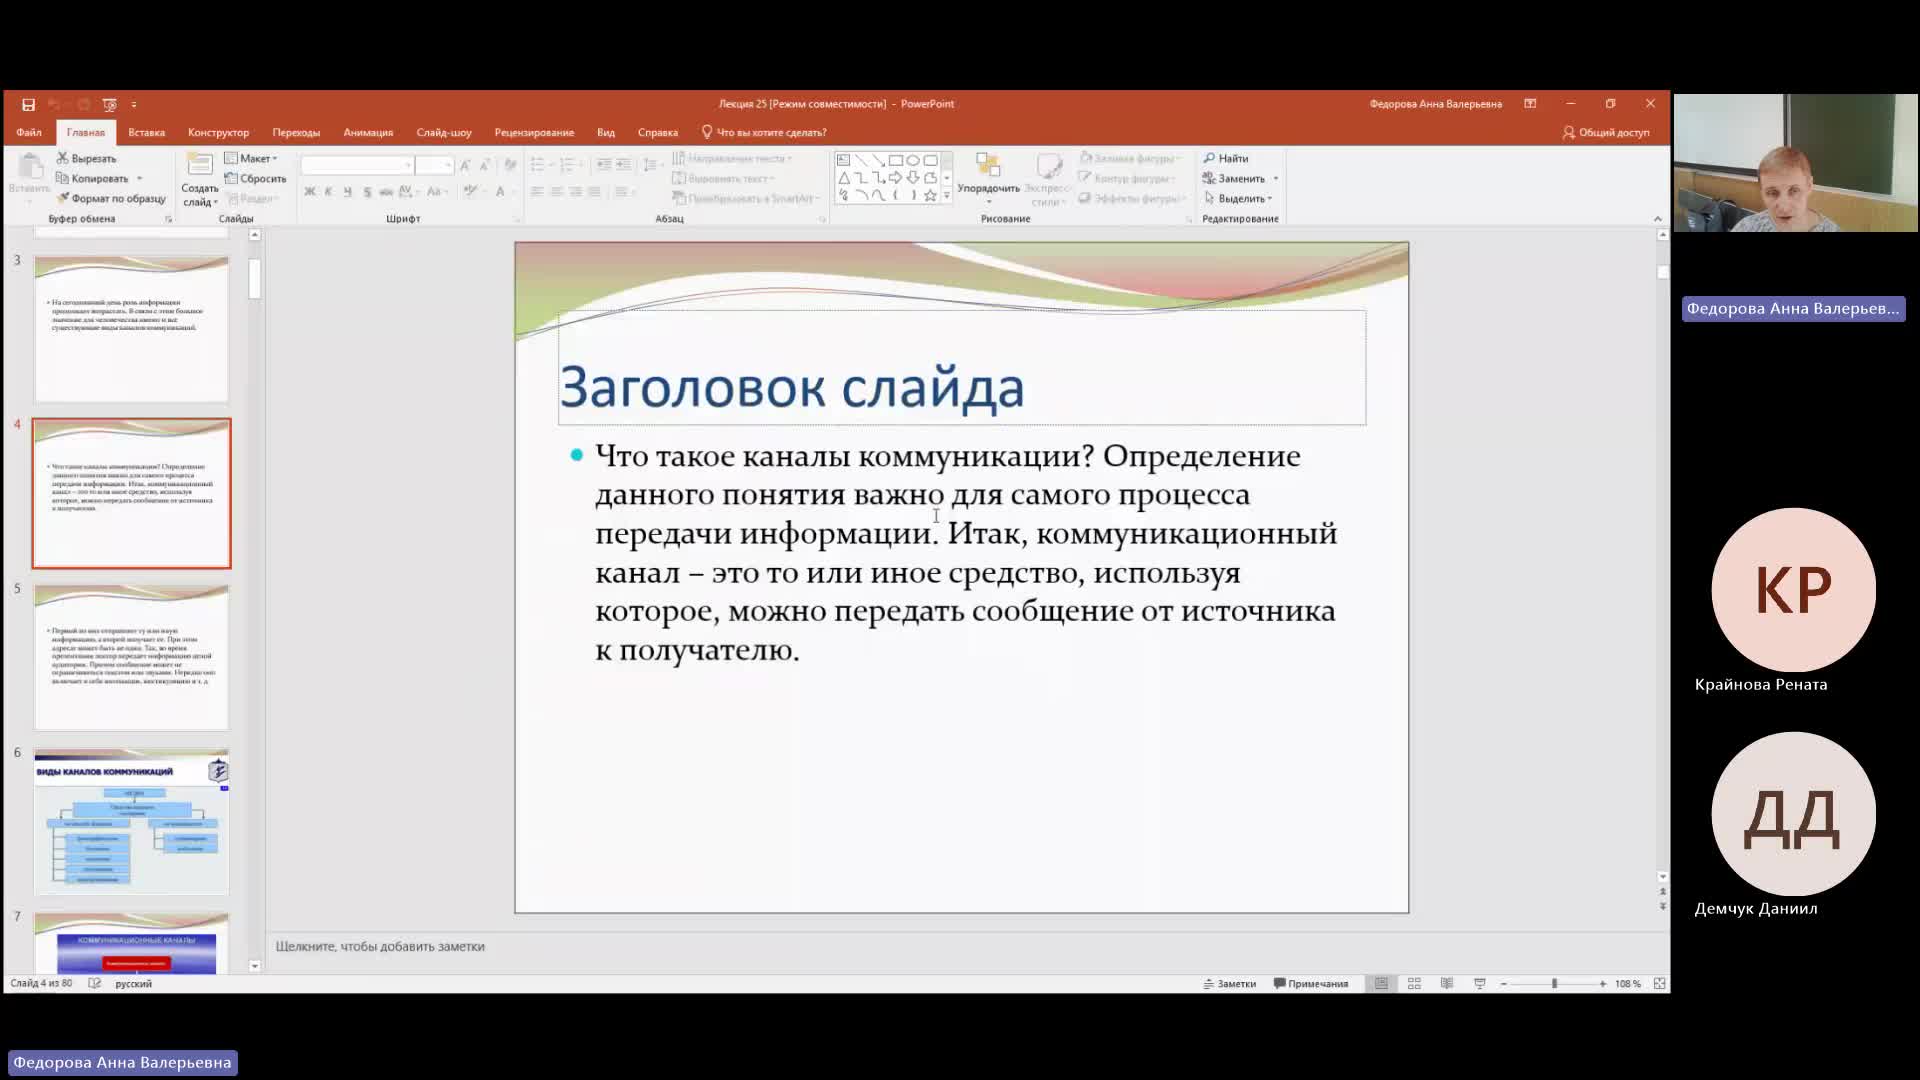Select the triangle shape in gallery
Screen dimensions: 1920x1080
pos(843,178)
